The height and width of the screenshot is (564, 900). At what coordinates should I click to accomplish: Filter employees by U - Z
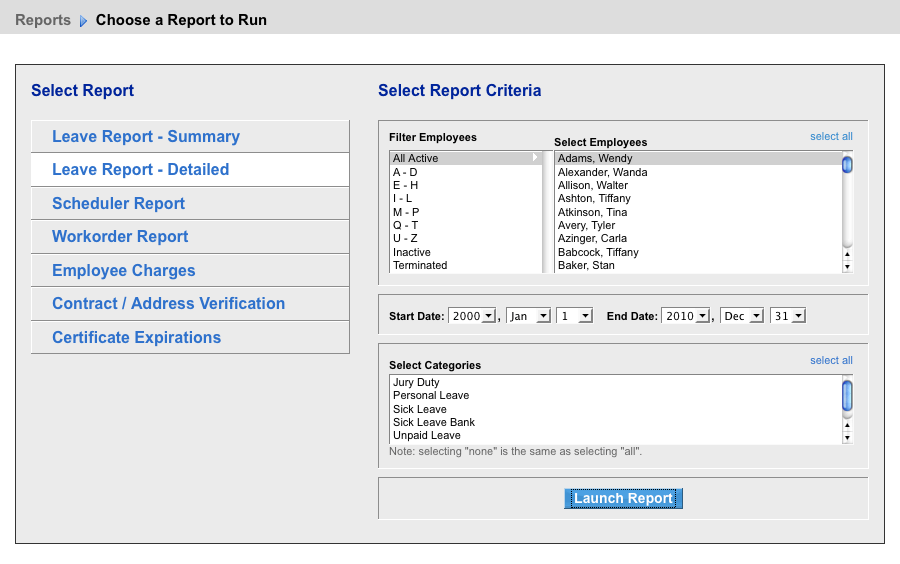[465, 239]
